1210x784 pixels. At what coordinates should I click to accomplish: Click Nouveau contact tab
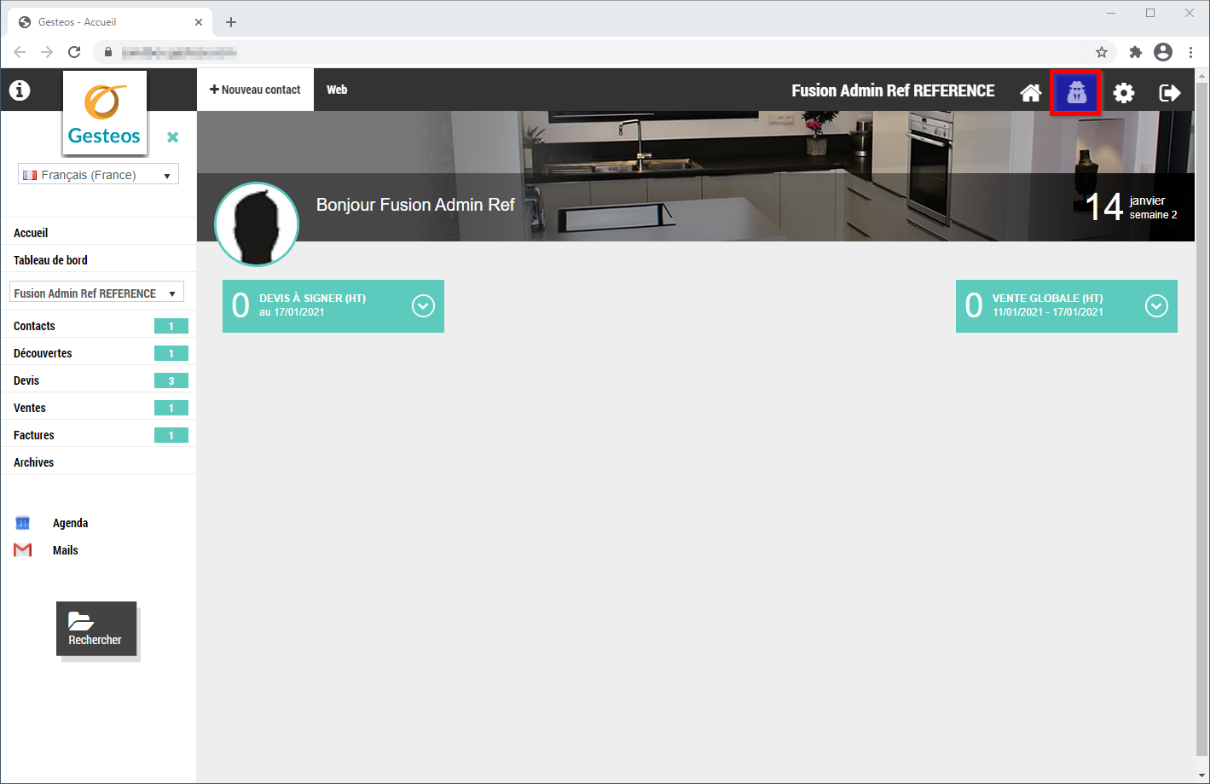point(255,90)
